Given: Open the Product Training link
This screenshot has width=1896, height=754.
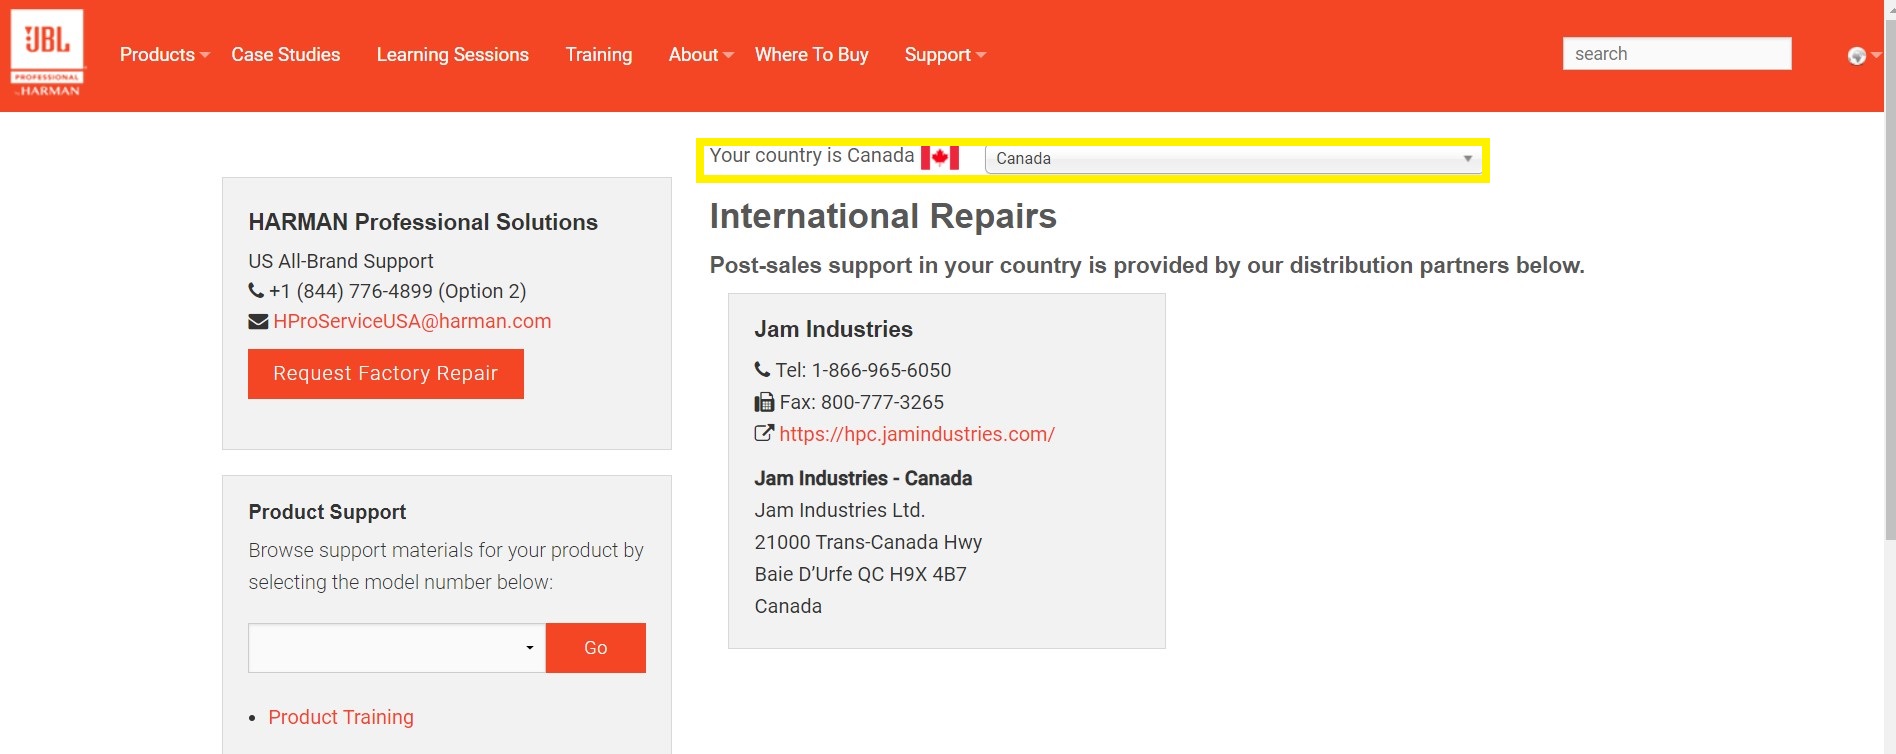Looking at the screenshot, I should coord(341,717).
